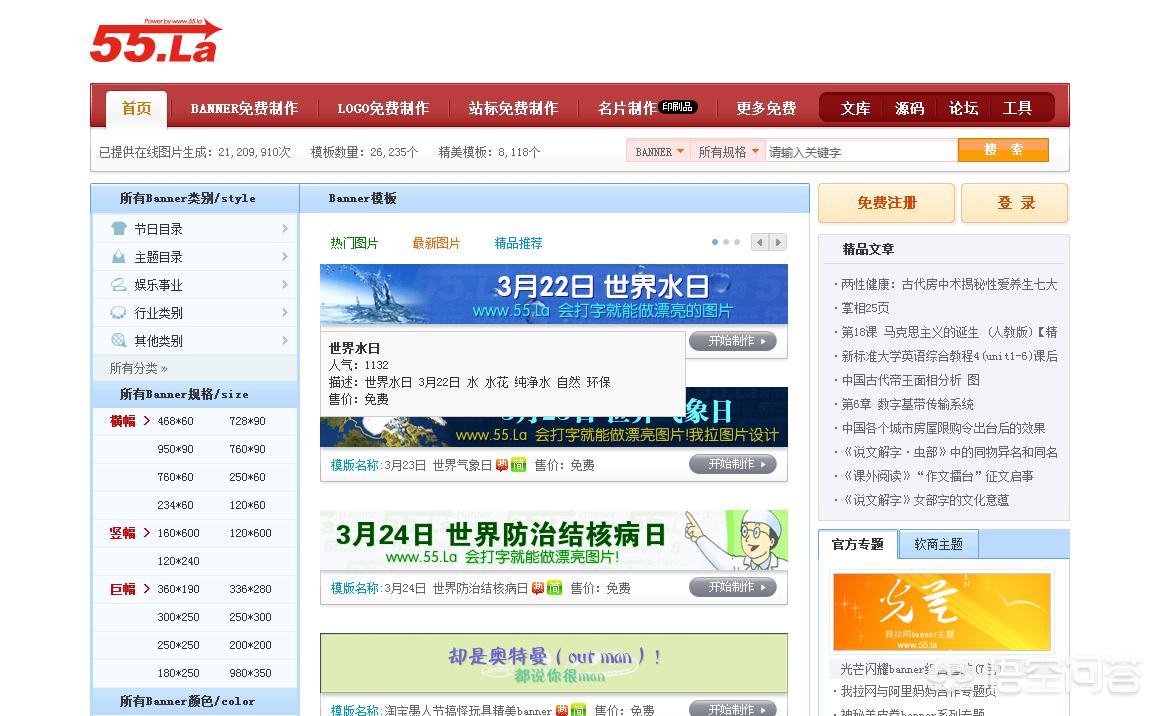Click 开始制作 for the 世界防治结核病日 template
1163x716 pixels.
pos(734,587)
